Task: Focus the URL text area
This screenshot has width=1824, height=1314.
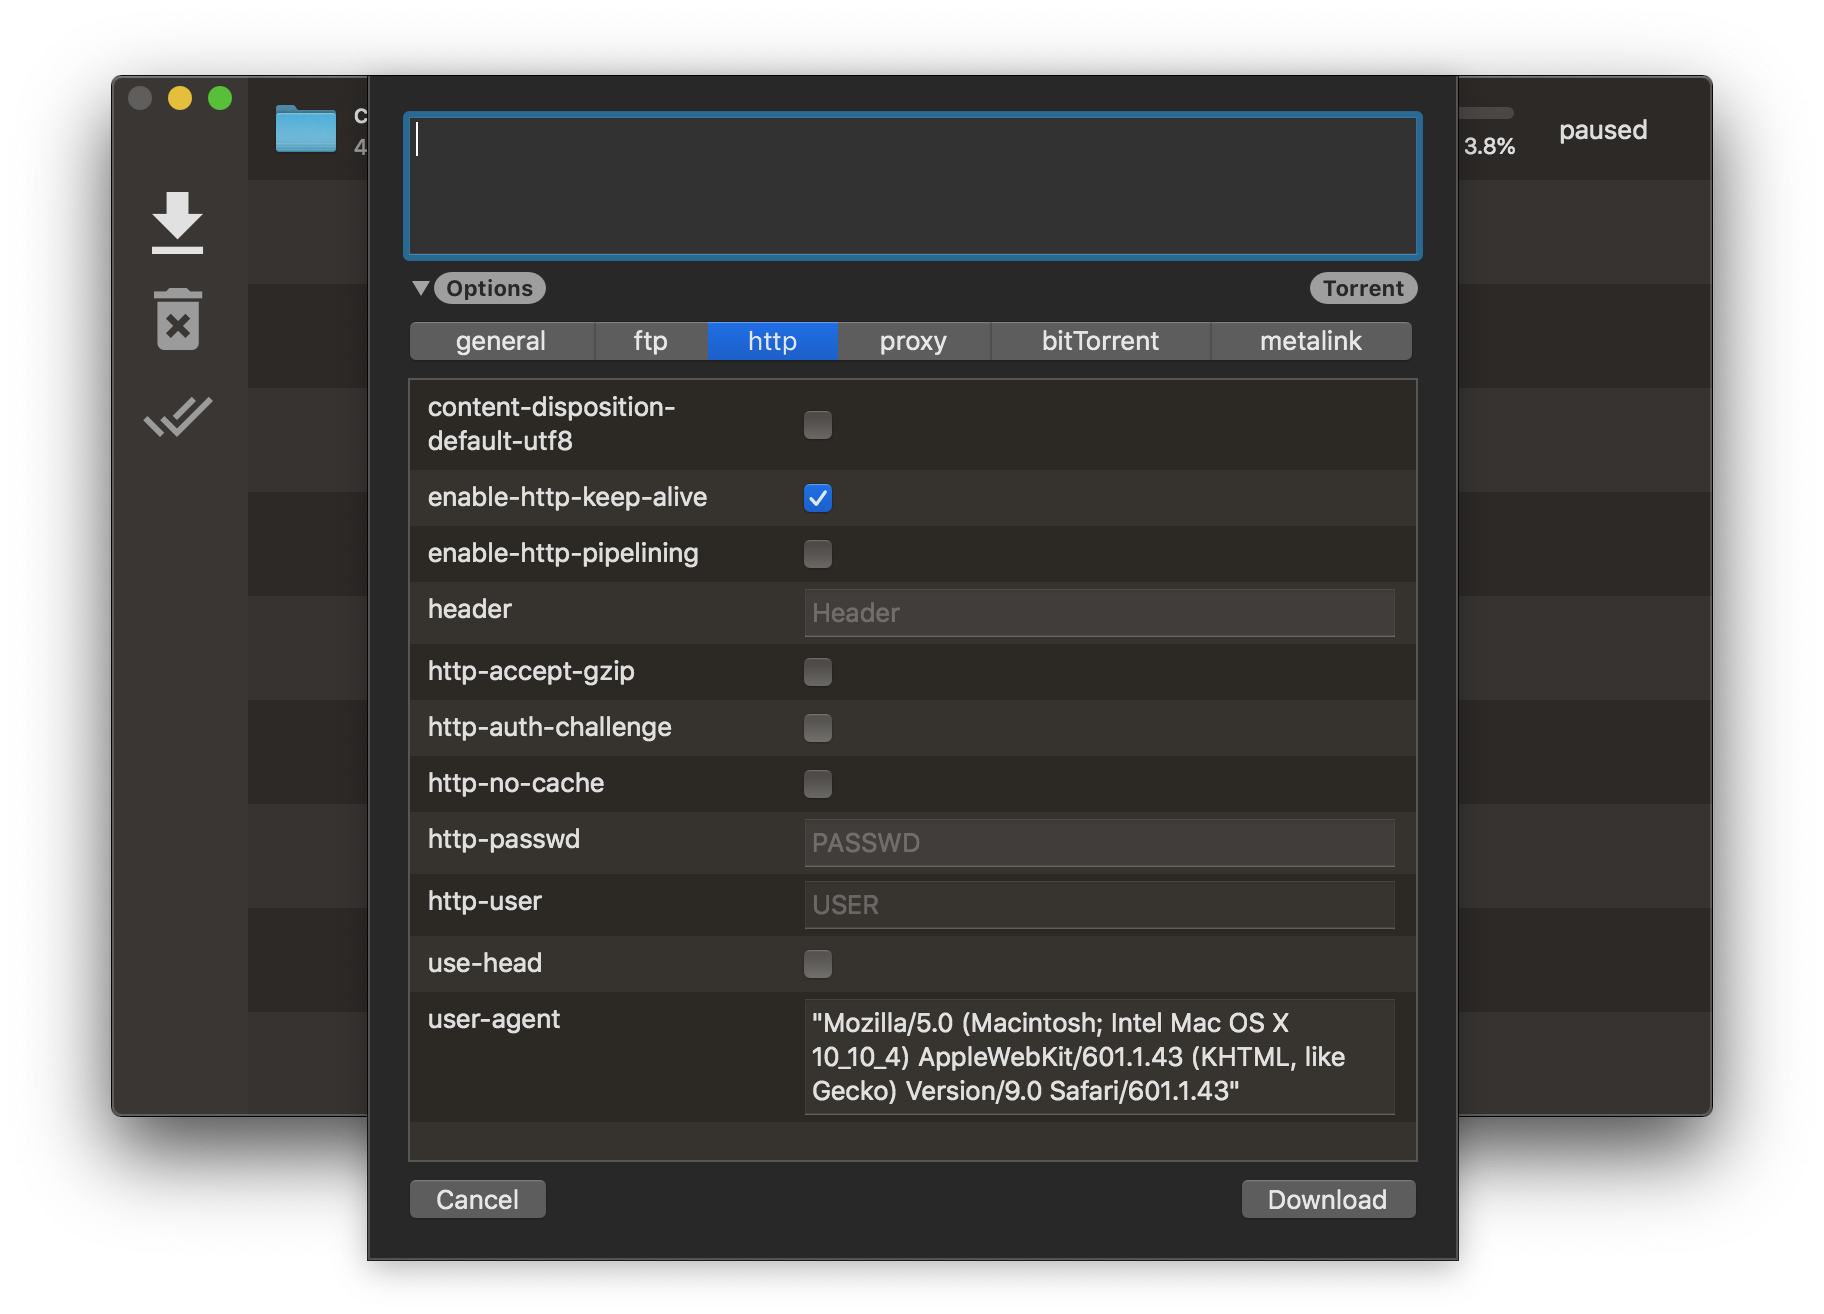Action: [x=913, y=186]
